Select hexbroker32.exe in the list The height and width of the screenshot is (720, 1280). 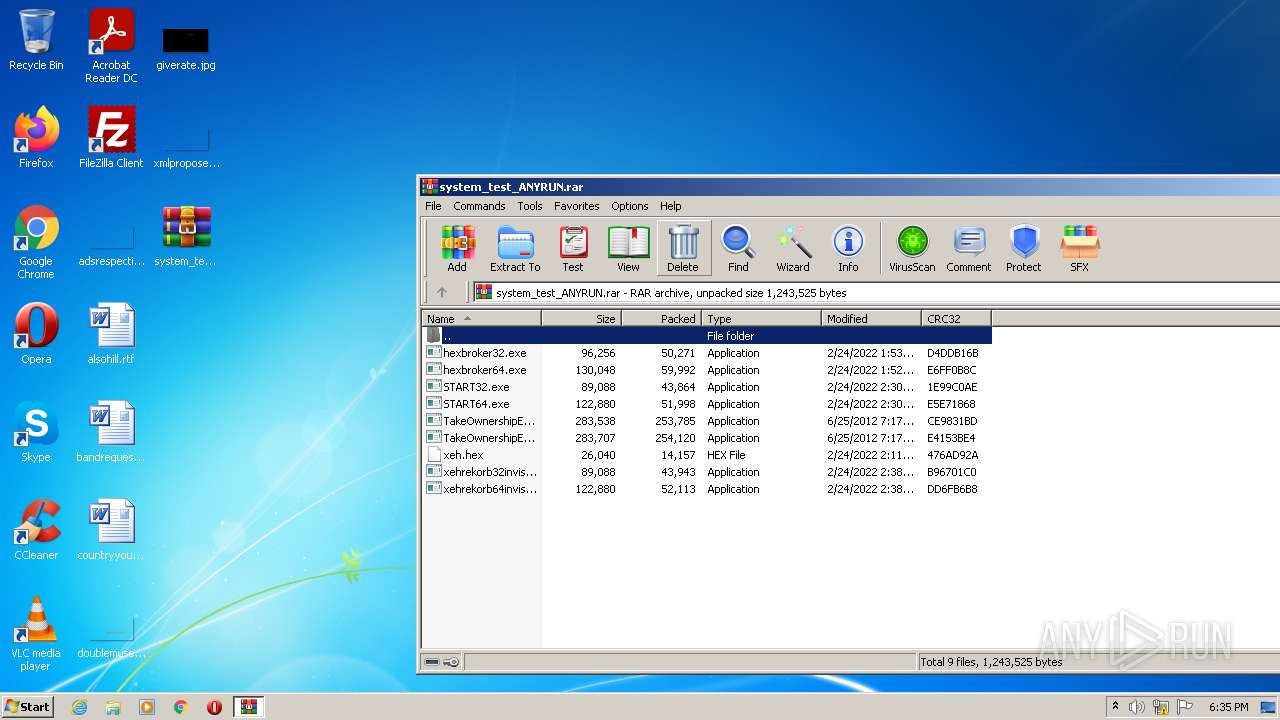click(x=707, y=353)
